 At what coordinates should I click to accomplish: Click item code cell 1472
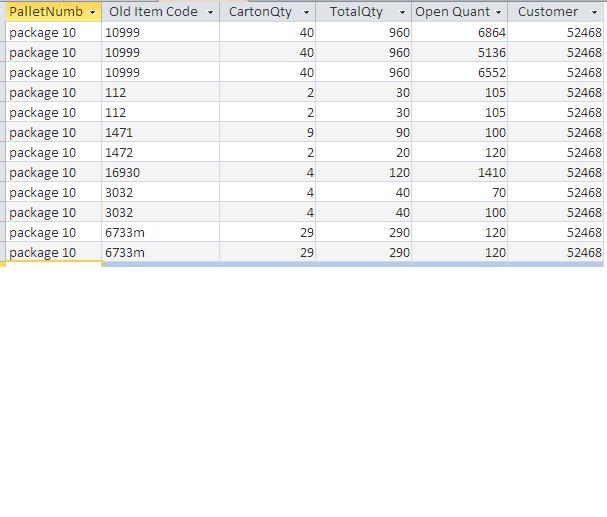(x=160, y=152)
